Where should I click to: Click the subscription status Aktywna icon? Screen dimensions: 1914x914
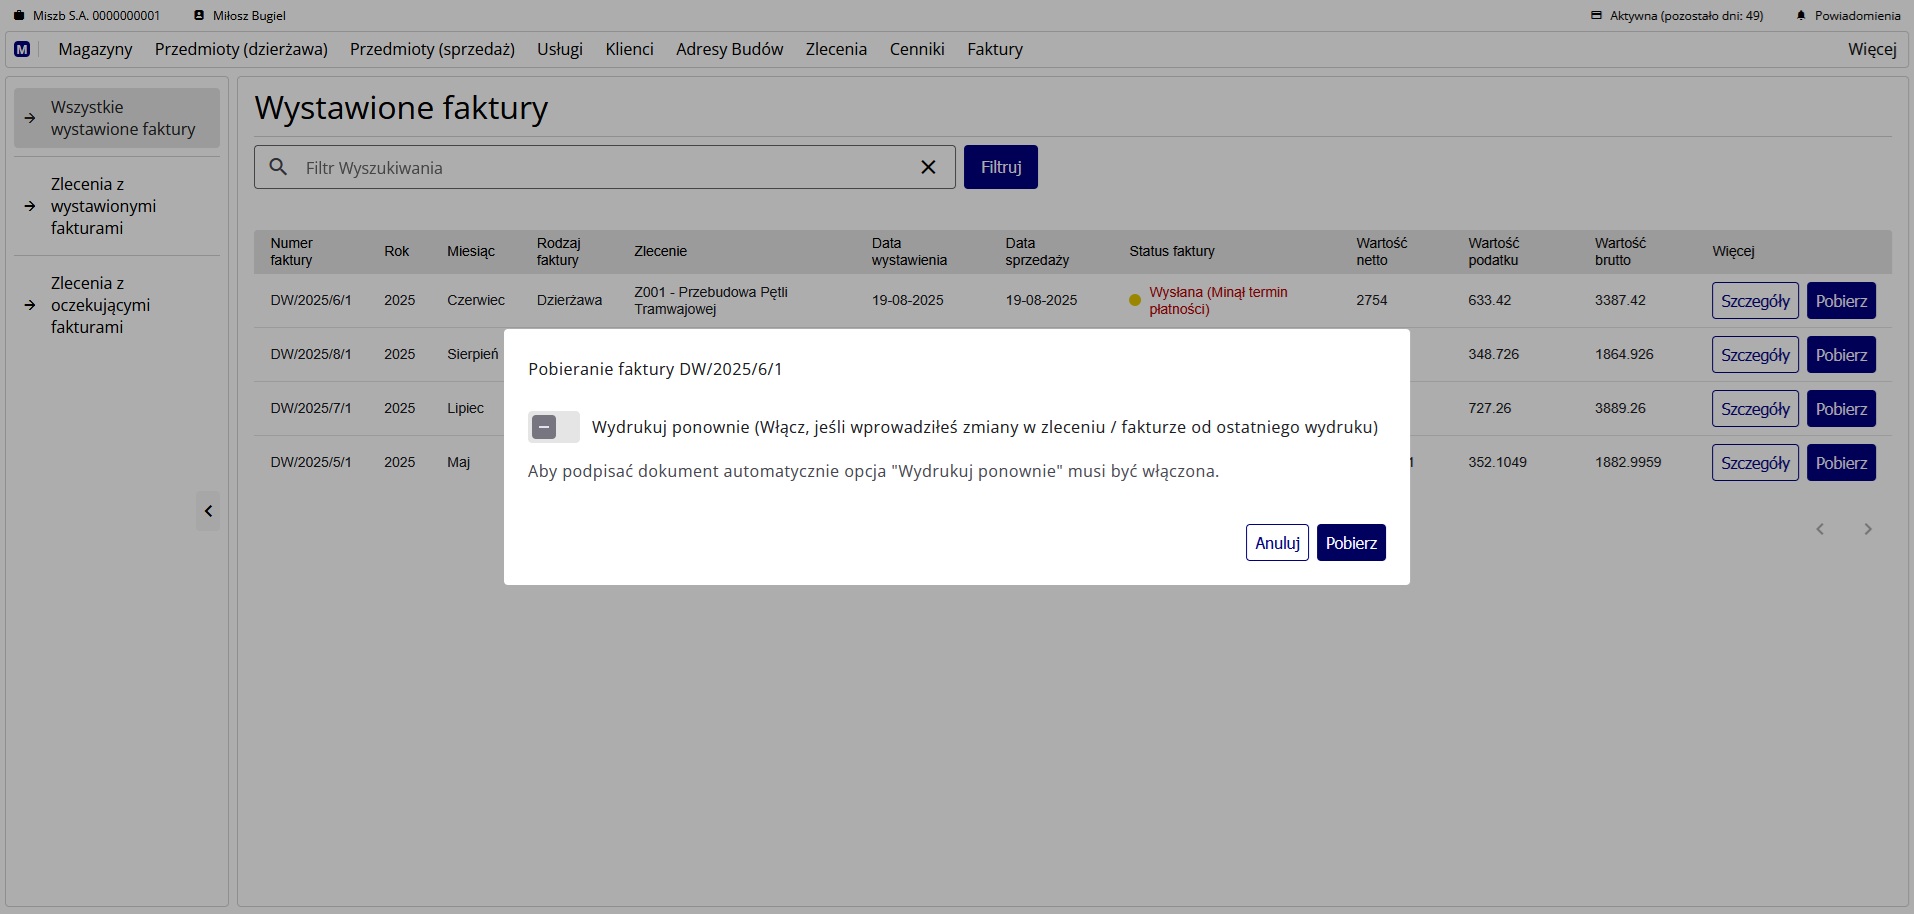1596,16
